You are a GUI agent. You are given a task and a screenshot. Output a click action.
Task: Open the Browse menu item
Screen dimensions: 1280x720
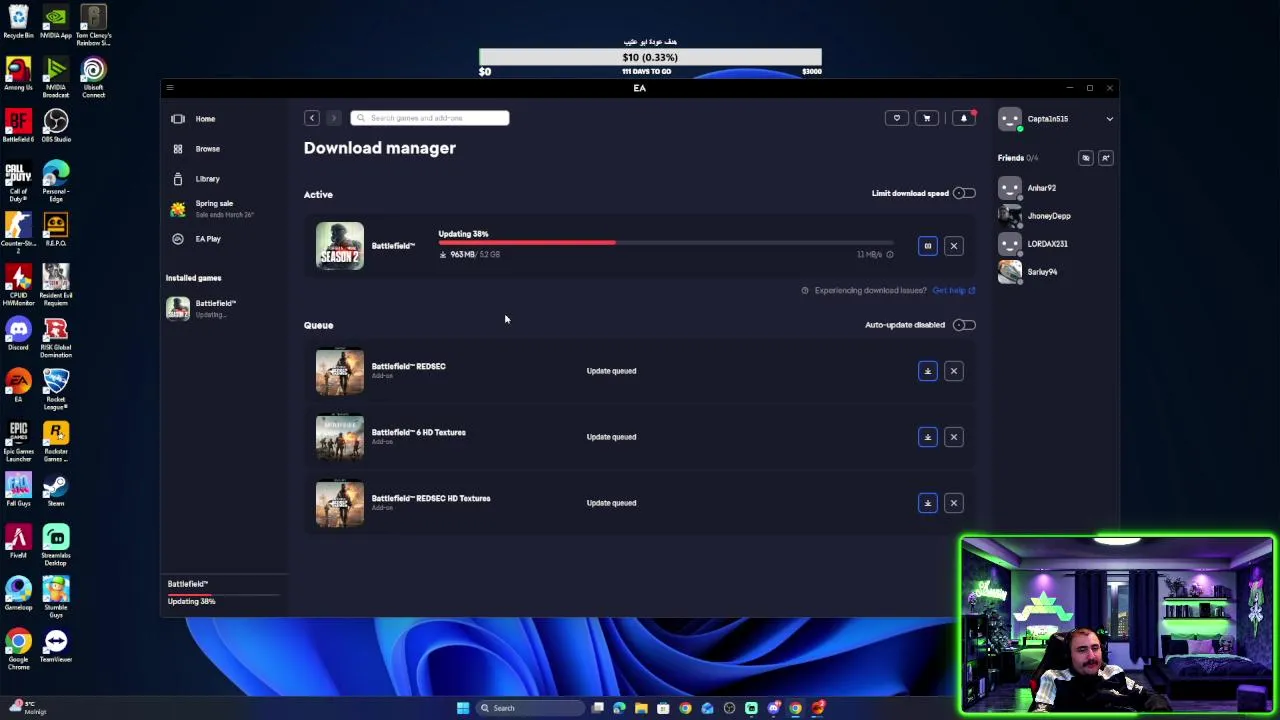(207, 149)
